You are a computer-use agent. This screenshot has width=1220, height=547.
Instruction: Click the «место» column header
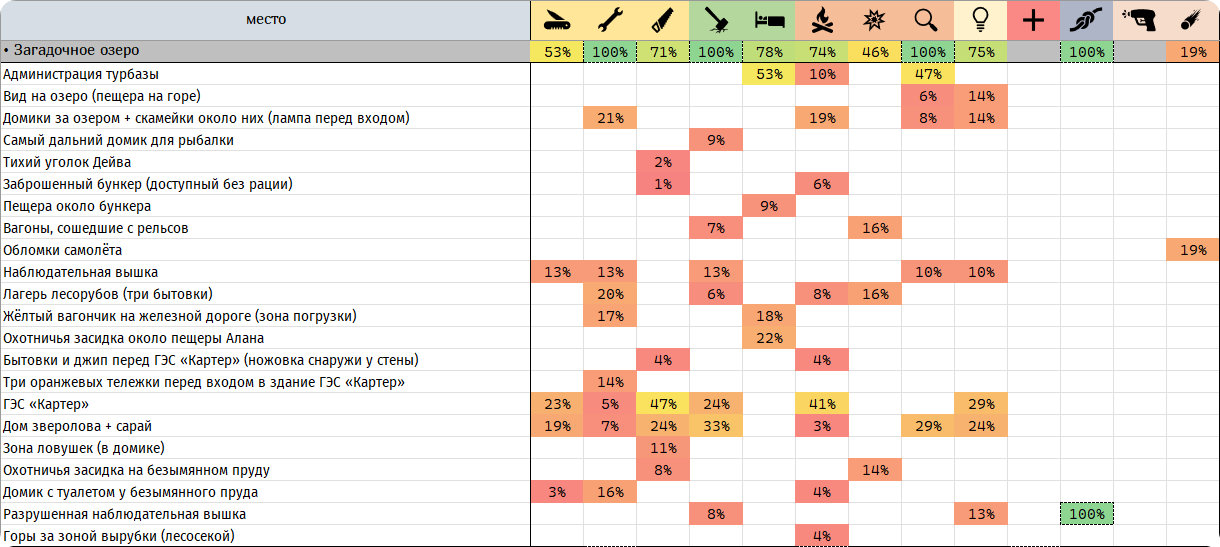pyautogui.click(x=265, y=20)
